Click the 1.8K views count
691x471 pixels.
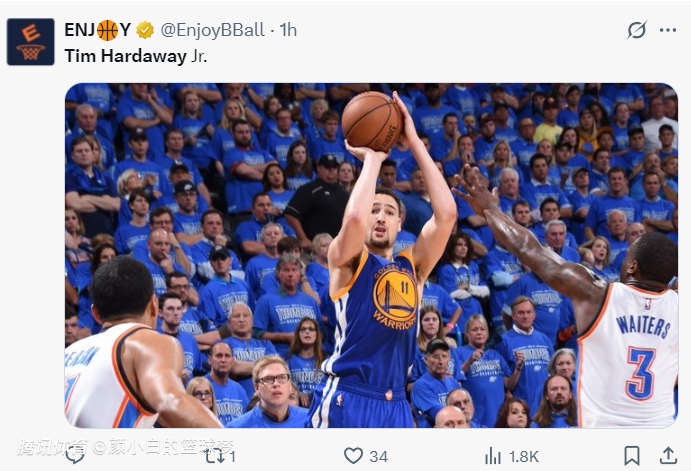[523, 456]
